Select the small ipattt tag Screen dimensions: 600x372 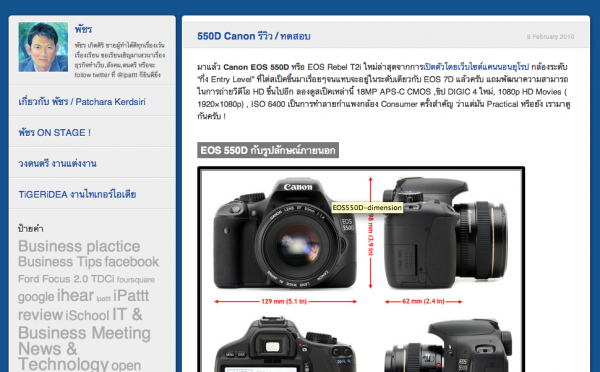(103, 299)
